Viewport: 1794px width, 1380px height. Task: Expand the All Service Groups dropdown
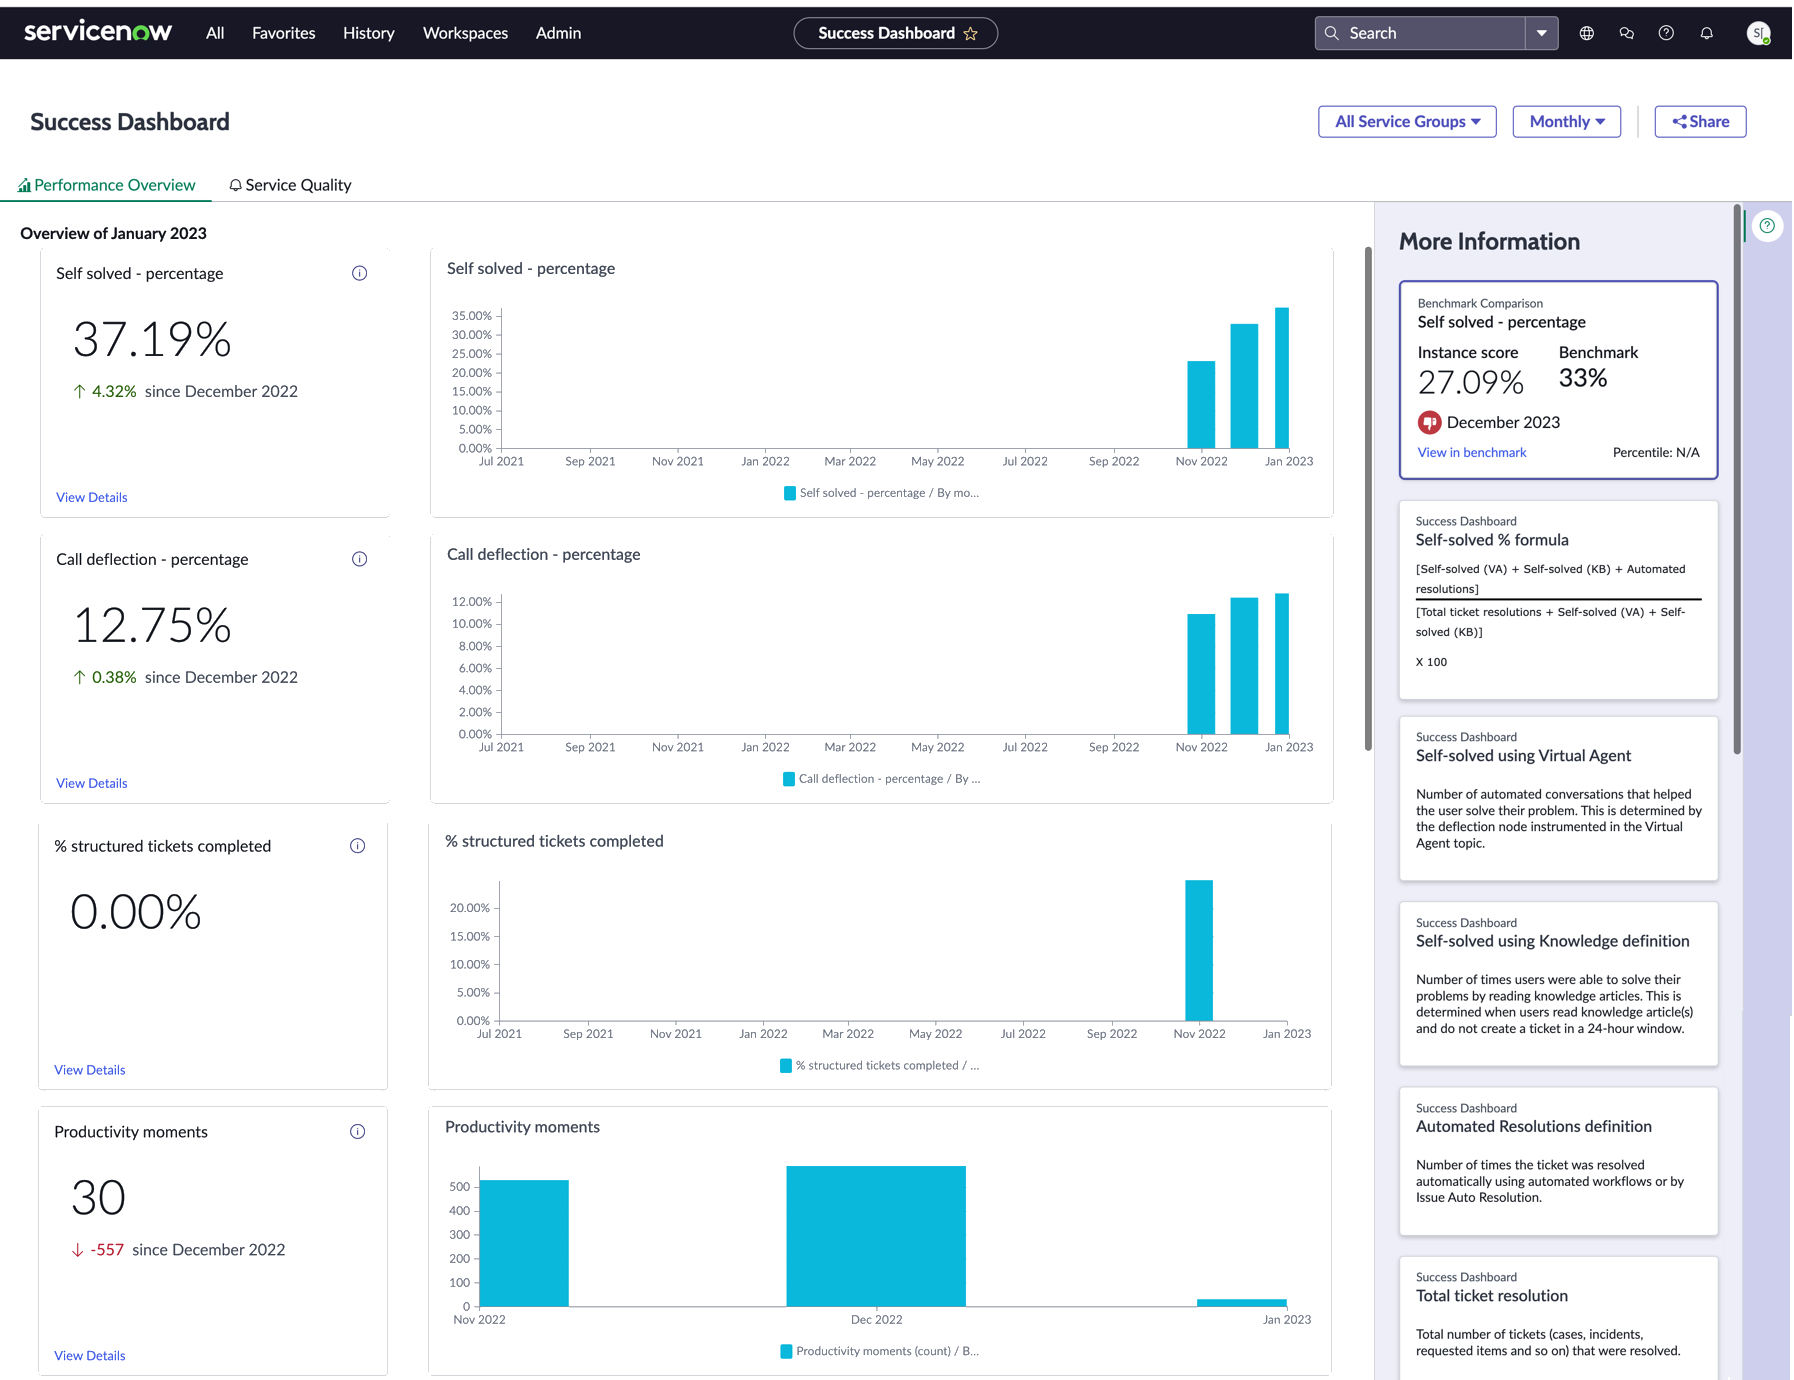[x=1407, y=122]
